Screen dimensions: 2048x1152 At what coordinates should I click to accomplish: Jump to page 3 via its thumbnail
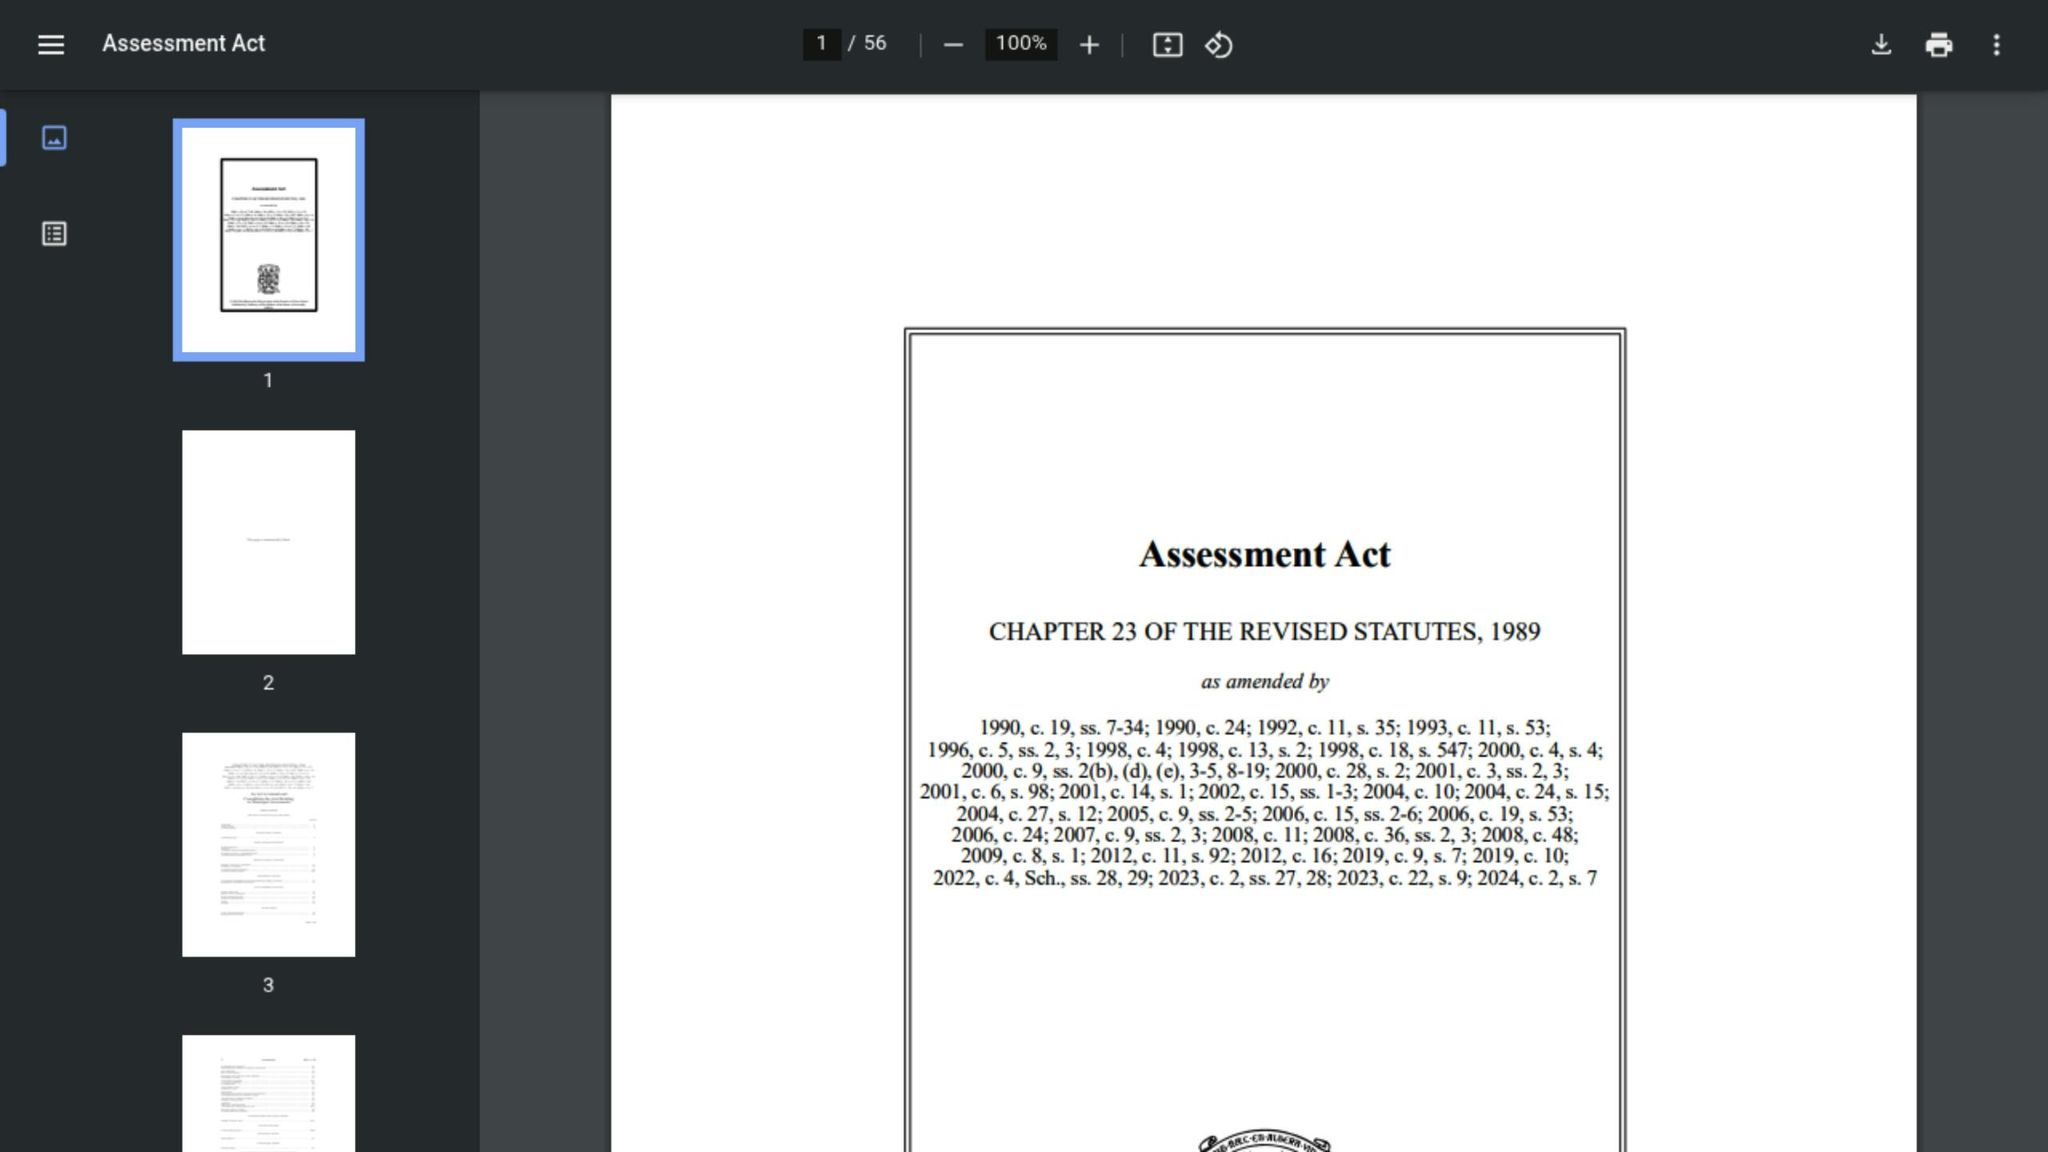click(268, 843)
